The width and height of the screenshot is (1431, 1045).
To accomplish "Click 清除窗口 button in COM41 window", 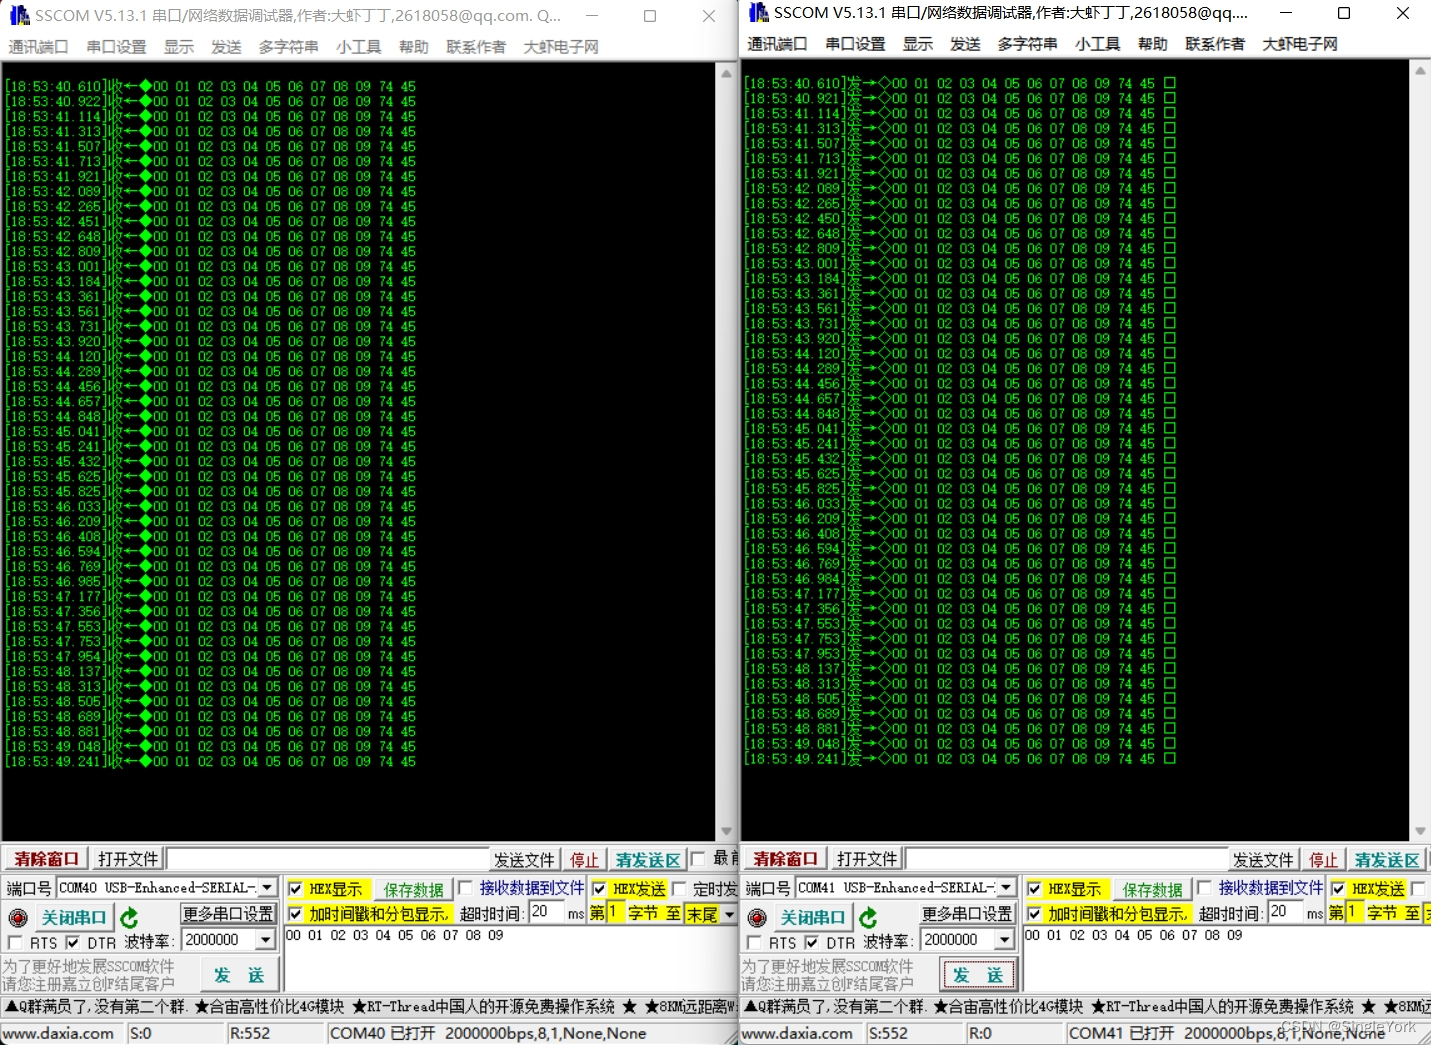I will click(x=785, y=859).
